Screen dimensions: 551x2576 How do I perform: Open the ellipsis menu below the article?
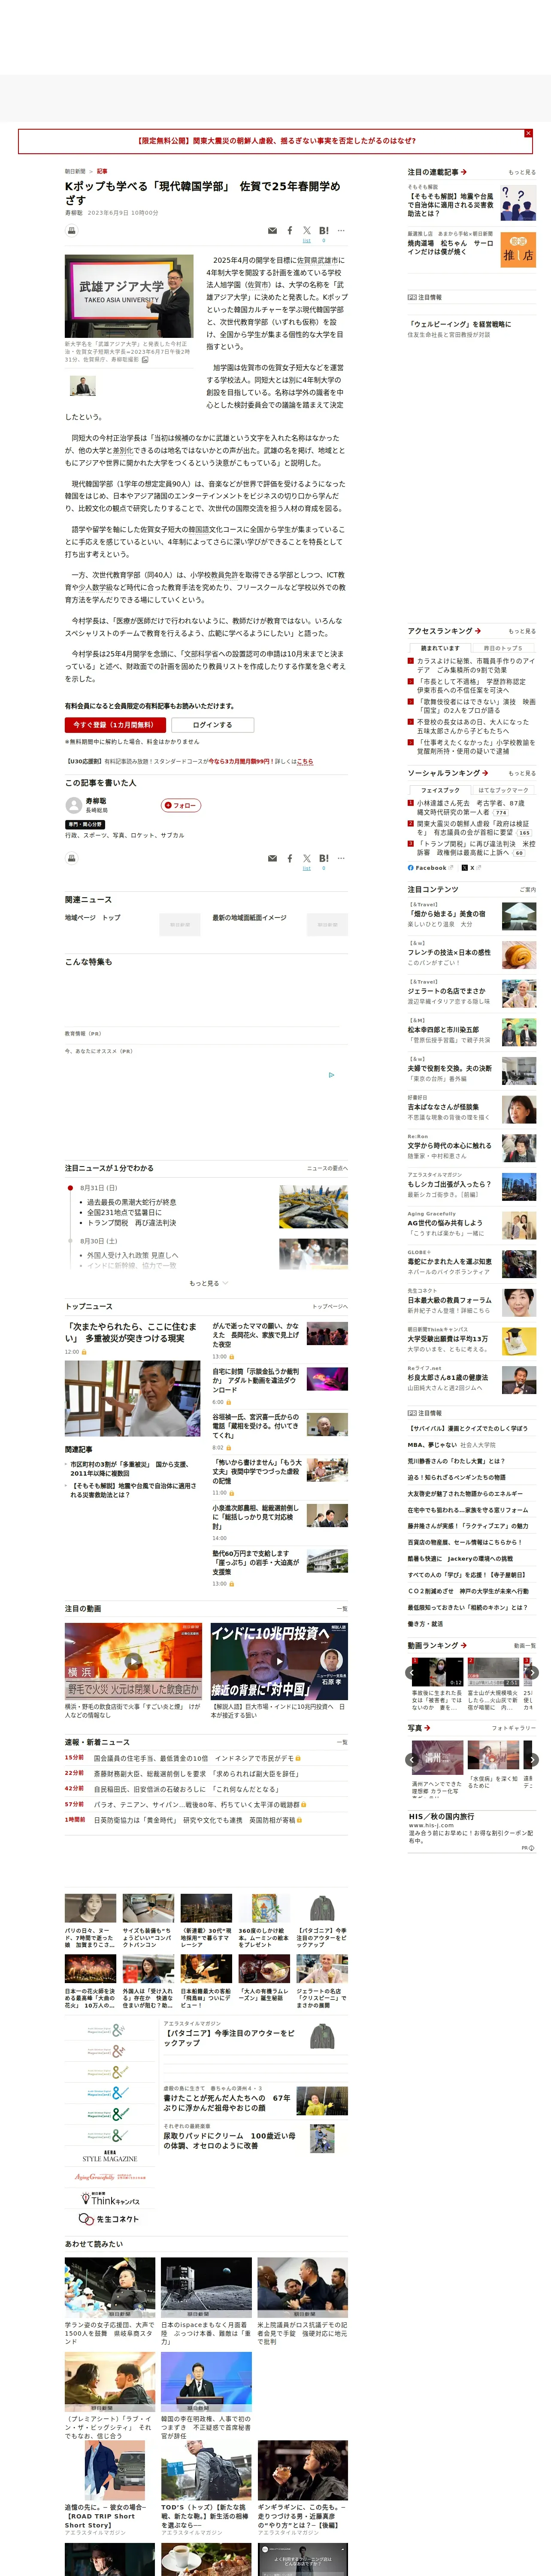click(x=341, y=858)
